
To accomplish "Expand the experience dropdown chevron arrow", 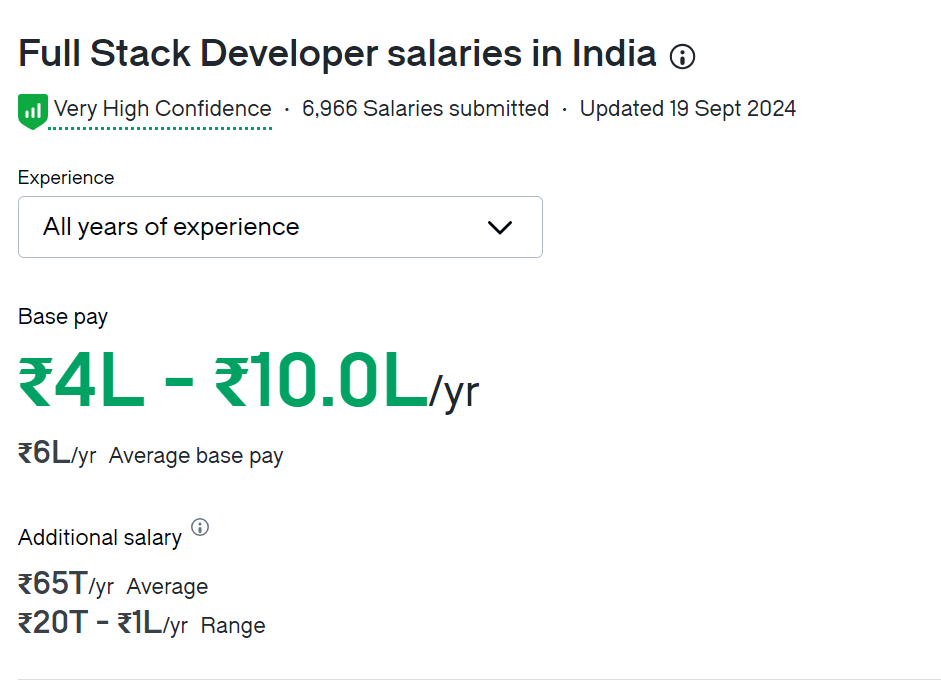I will tap(499, 227).
